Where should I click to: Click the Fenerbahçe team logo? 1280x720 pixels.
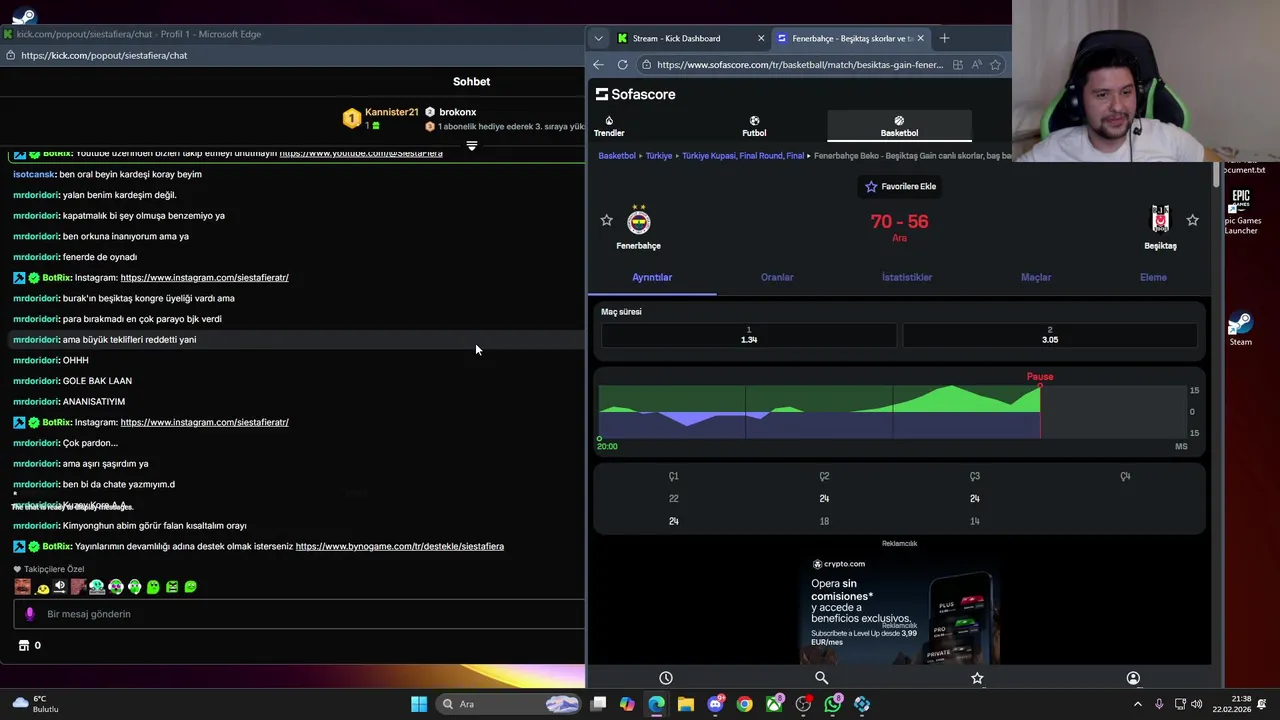[639, 221]
